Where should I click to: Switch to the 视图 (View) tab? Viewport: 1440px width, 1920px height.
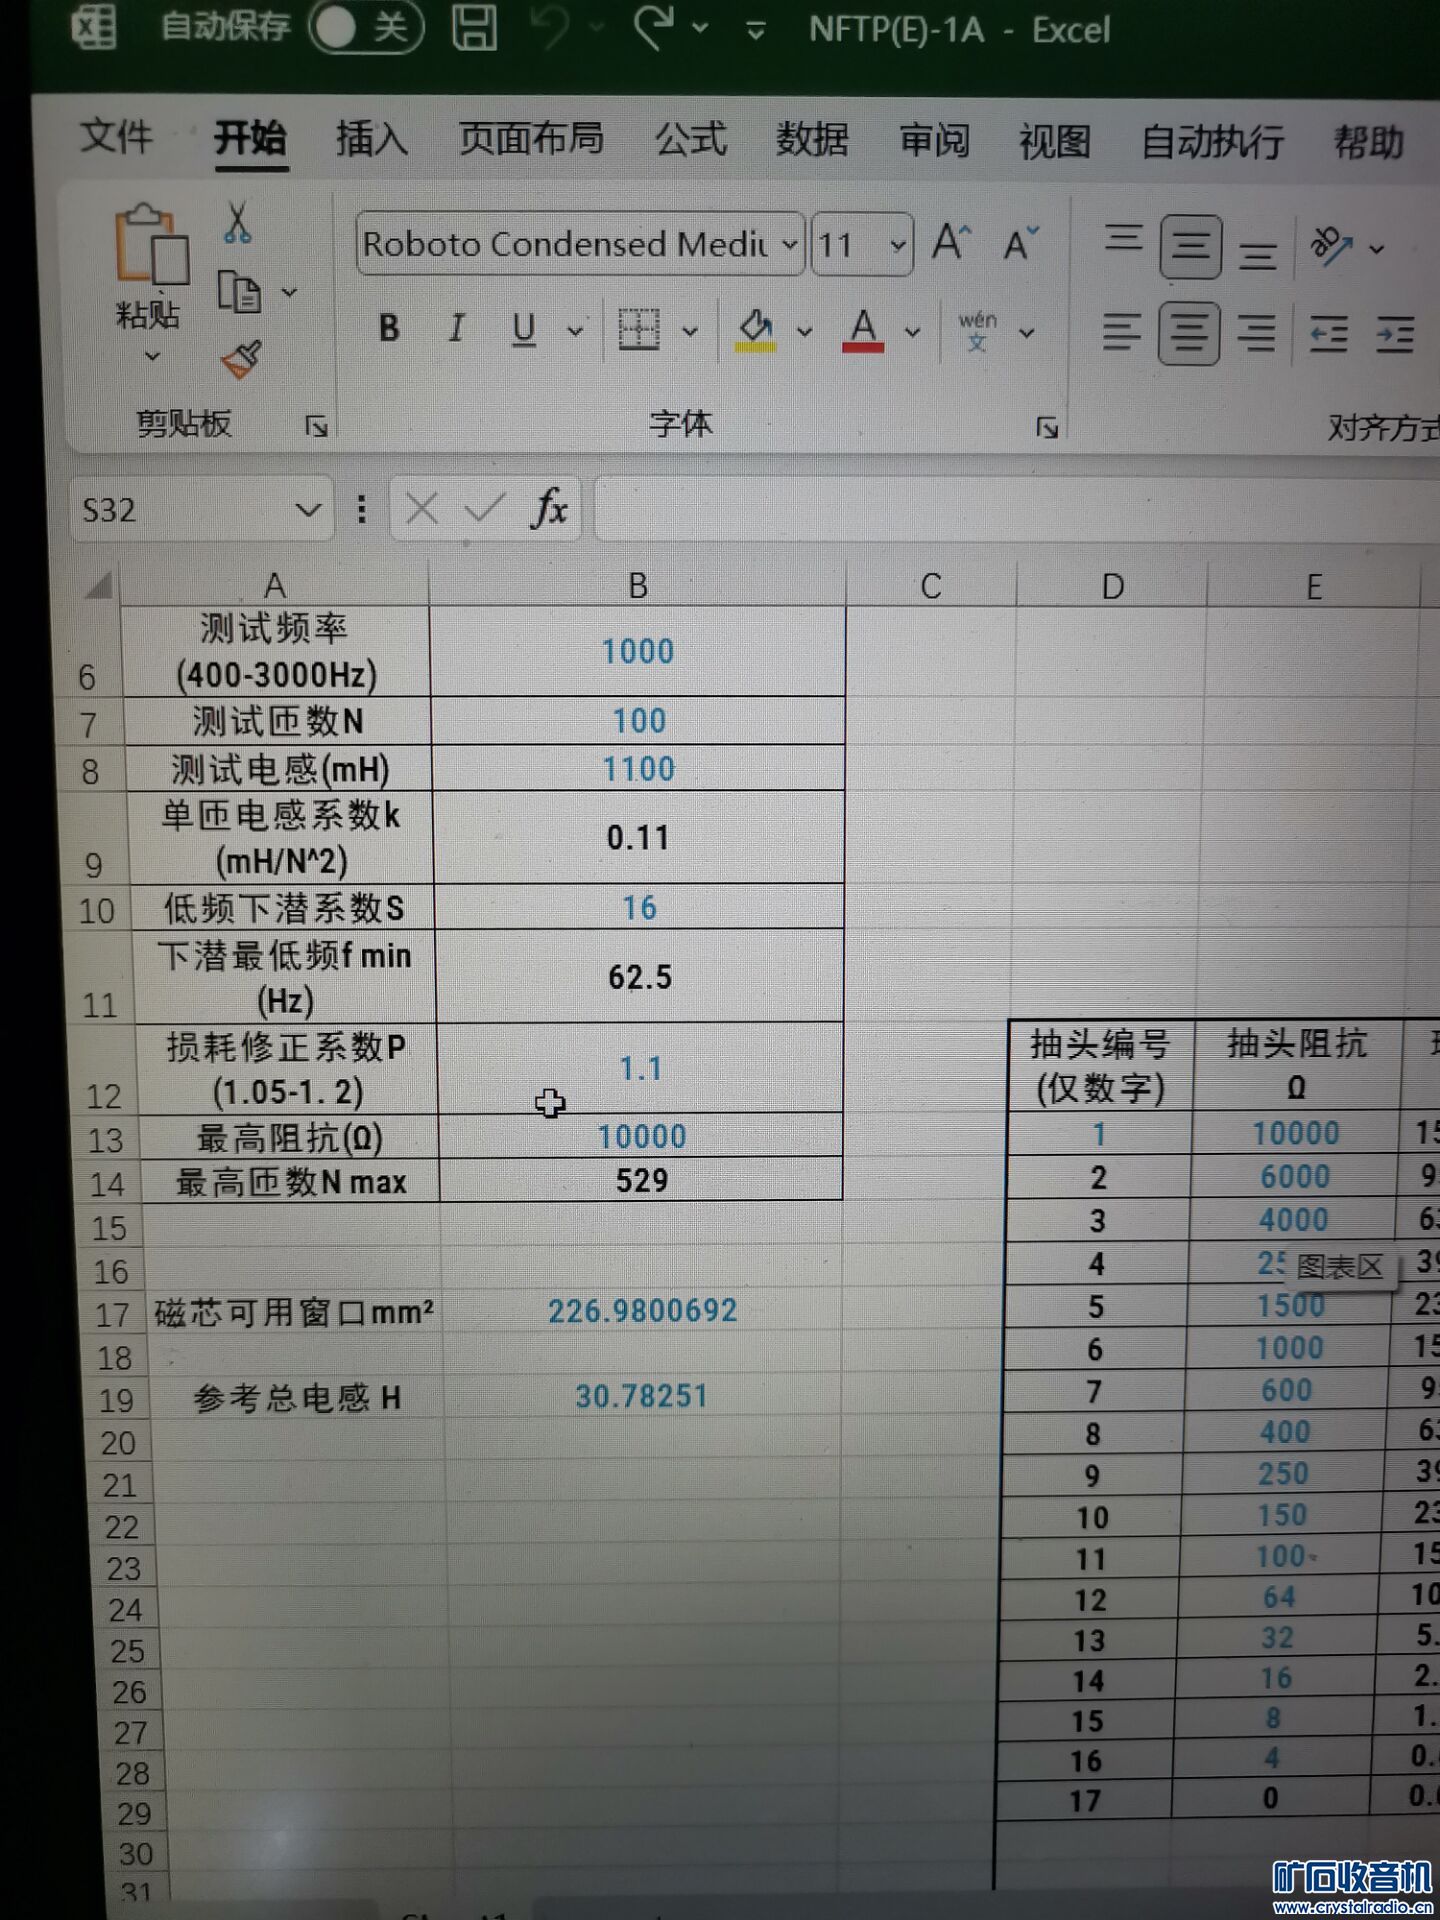(x=1054, y=142)
